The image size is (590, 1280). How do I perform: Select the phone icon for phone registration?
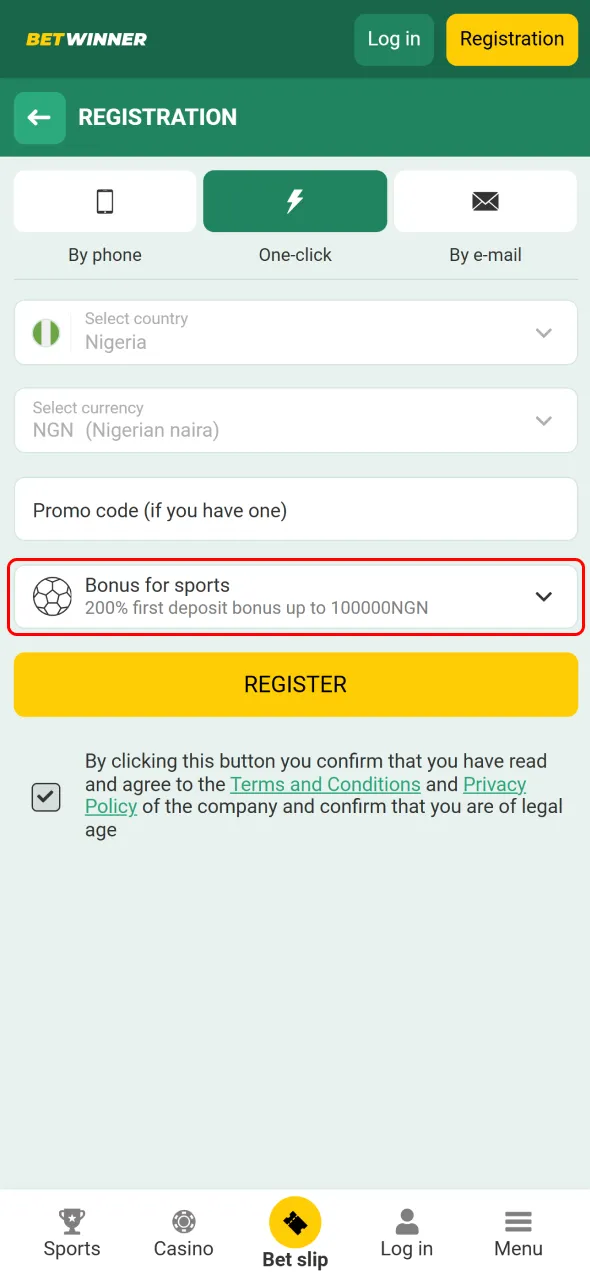tap(104, 200)
